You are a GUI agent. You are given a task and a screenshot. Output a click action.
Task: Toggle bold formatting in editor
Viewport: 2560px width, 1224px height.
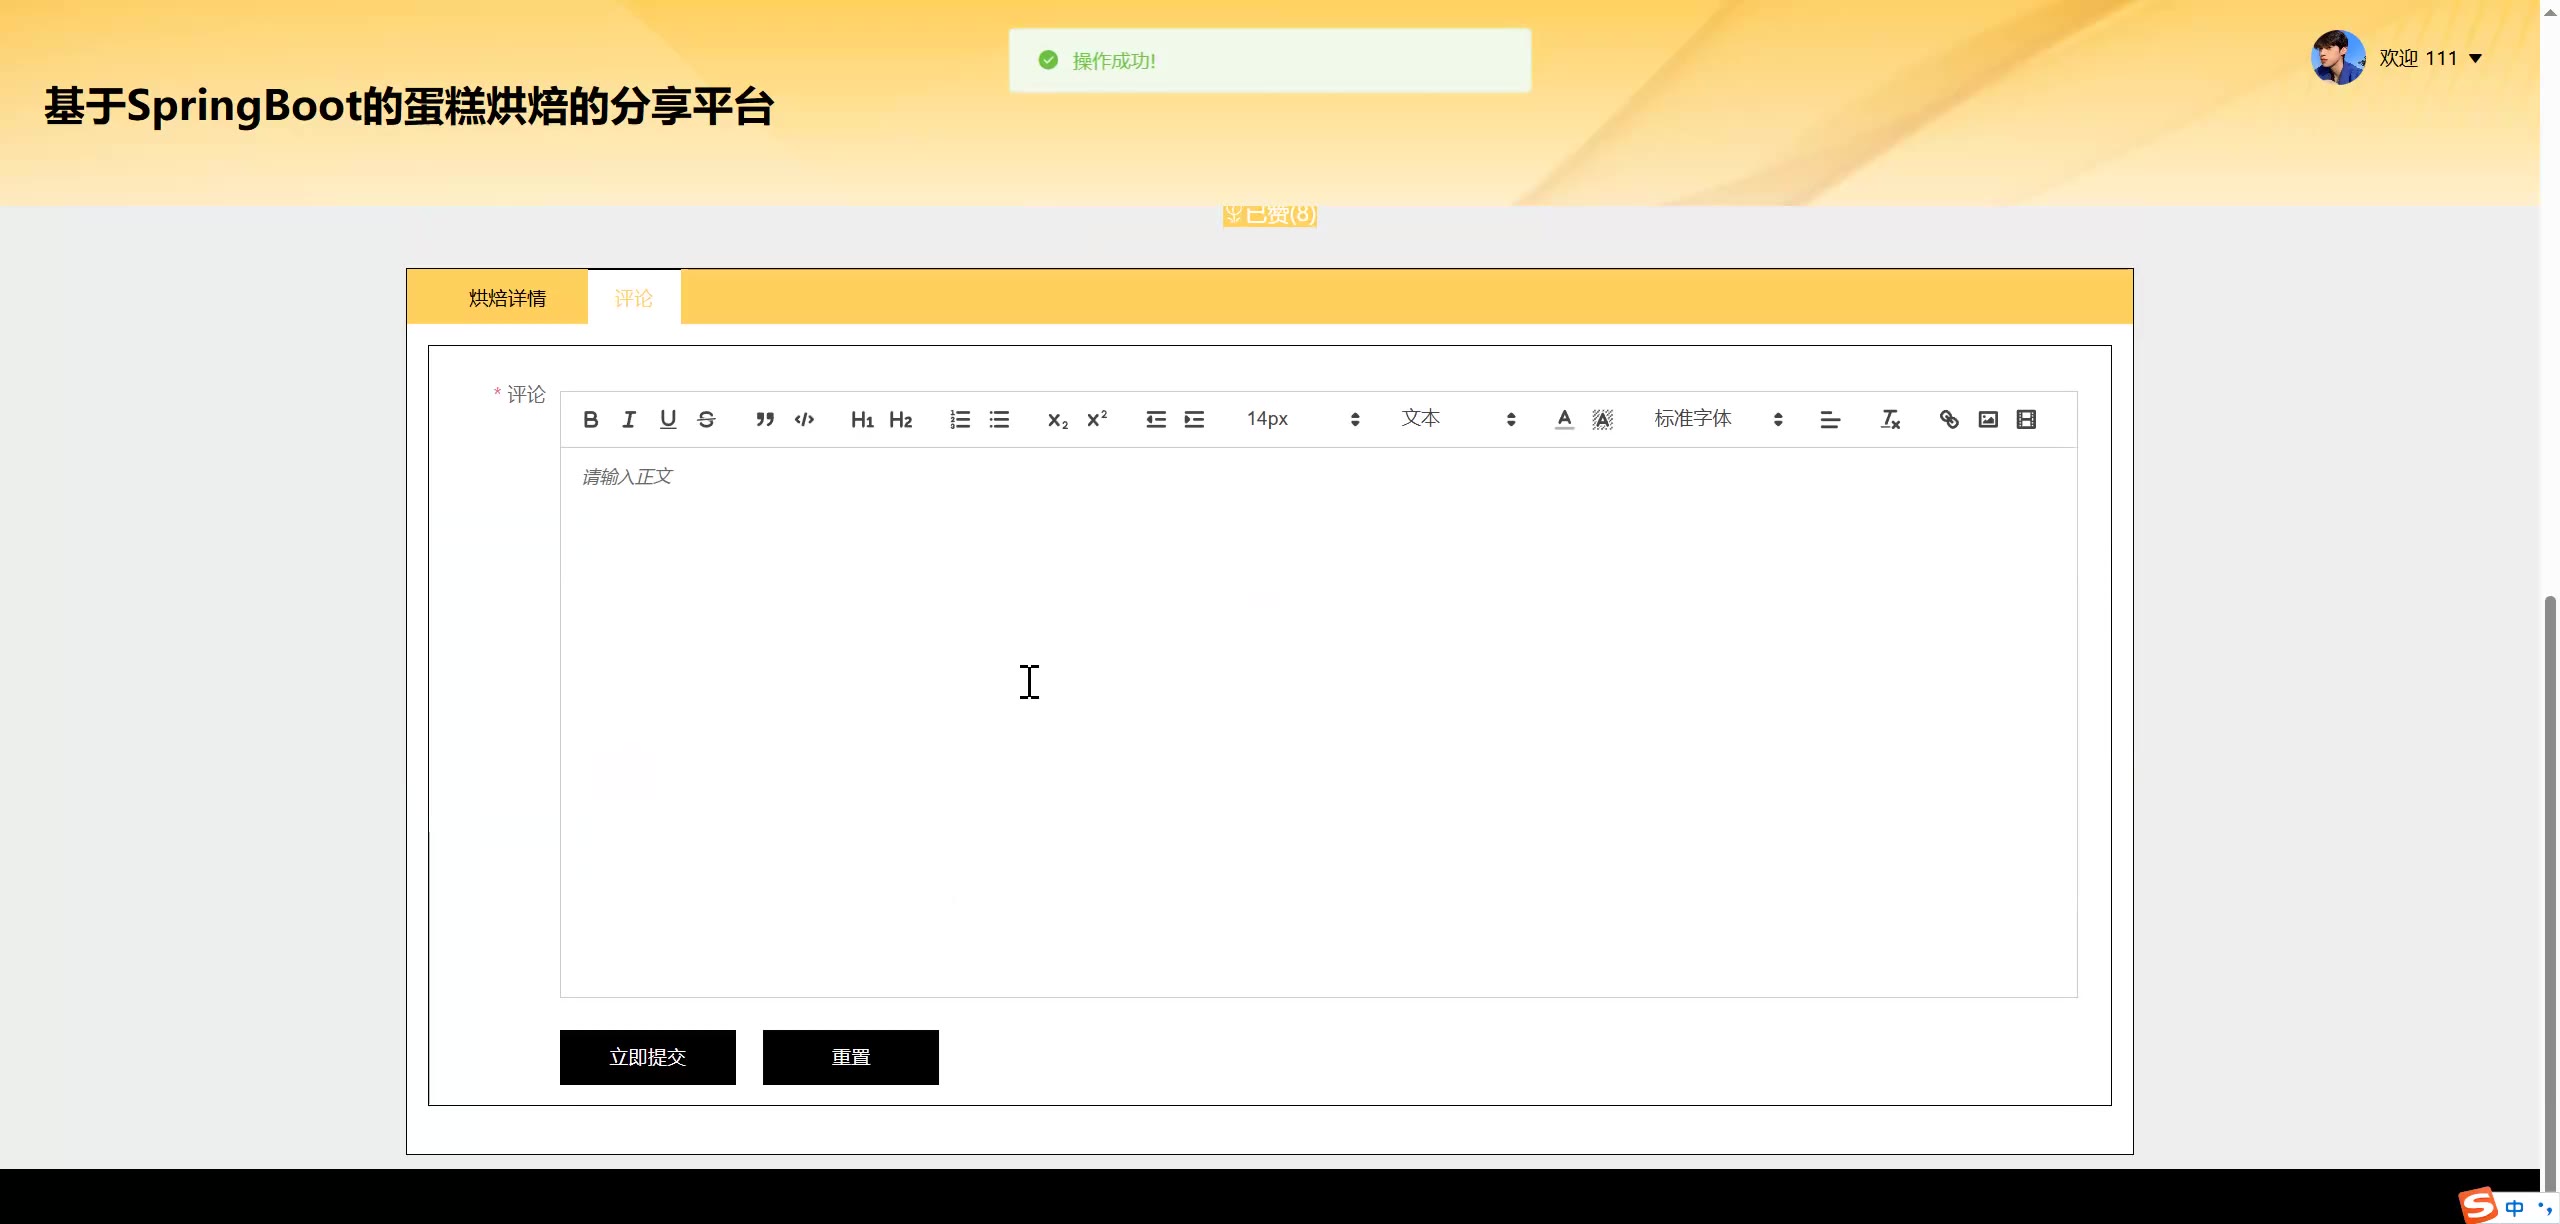[590, 420]
